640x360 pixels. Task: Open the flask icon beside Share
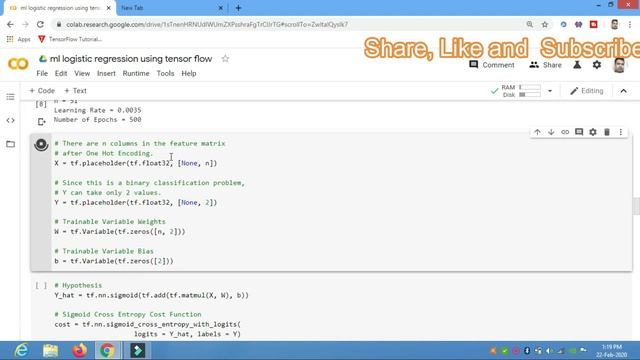577,65
